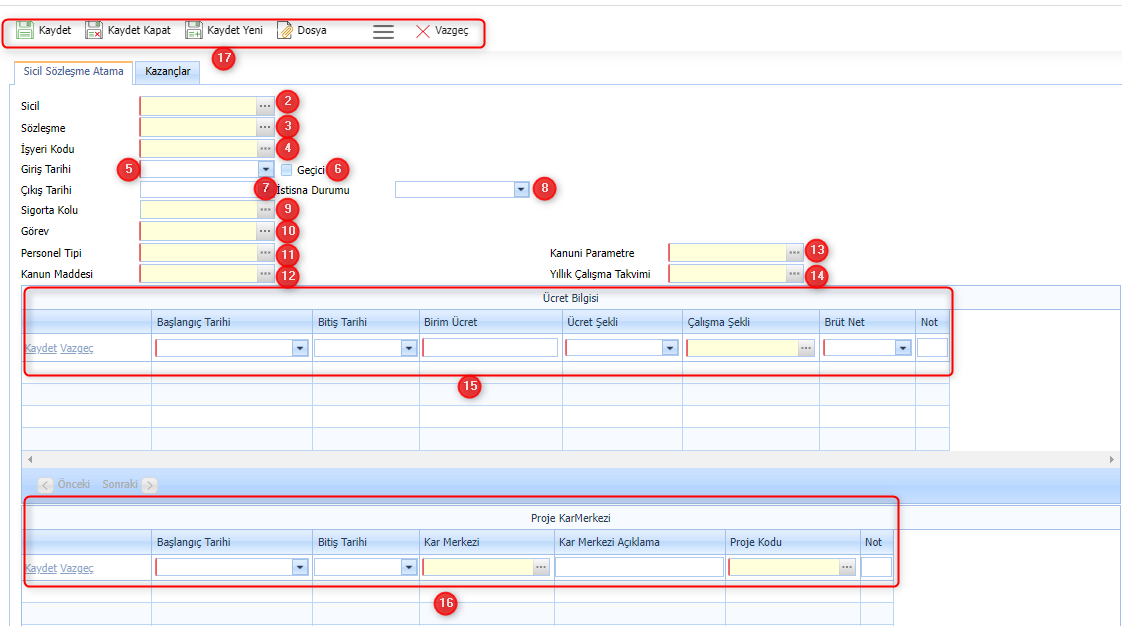Open the Görev lookup ellipsis button
Viewport: 1122px width, 626px height.
click(x=265, y=232)
